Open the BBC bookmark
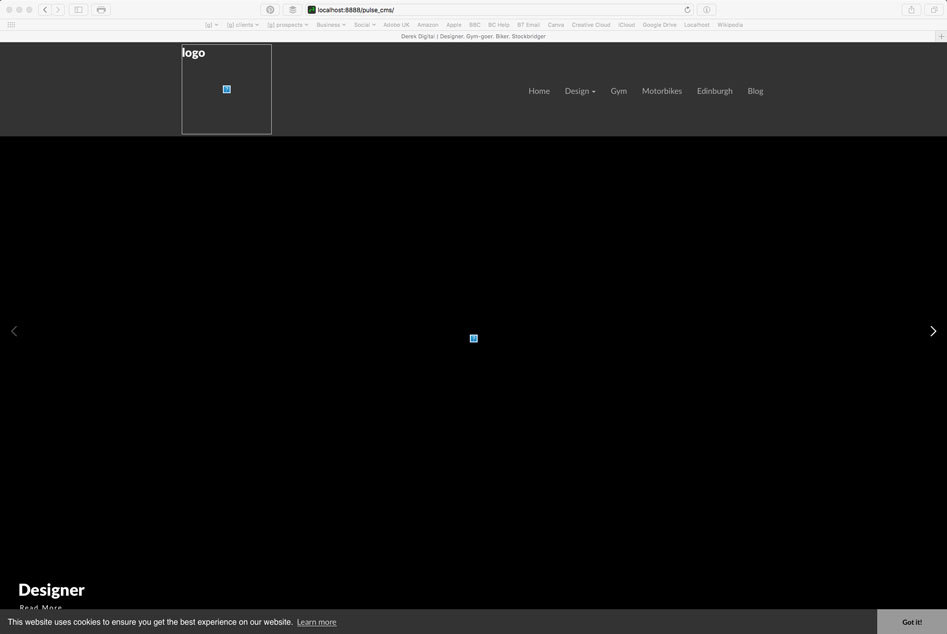947x634 pixels. (475, 25)
